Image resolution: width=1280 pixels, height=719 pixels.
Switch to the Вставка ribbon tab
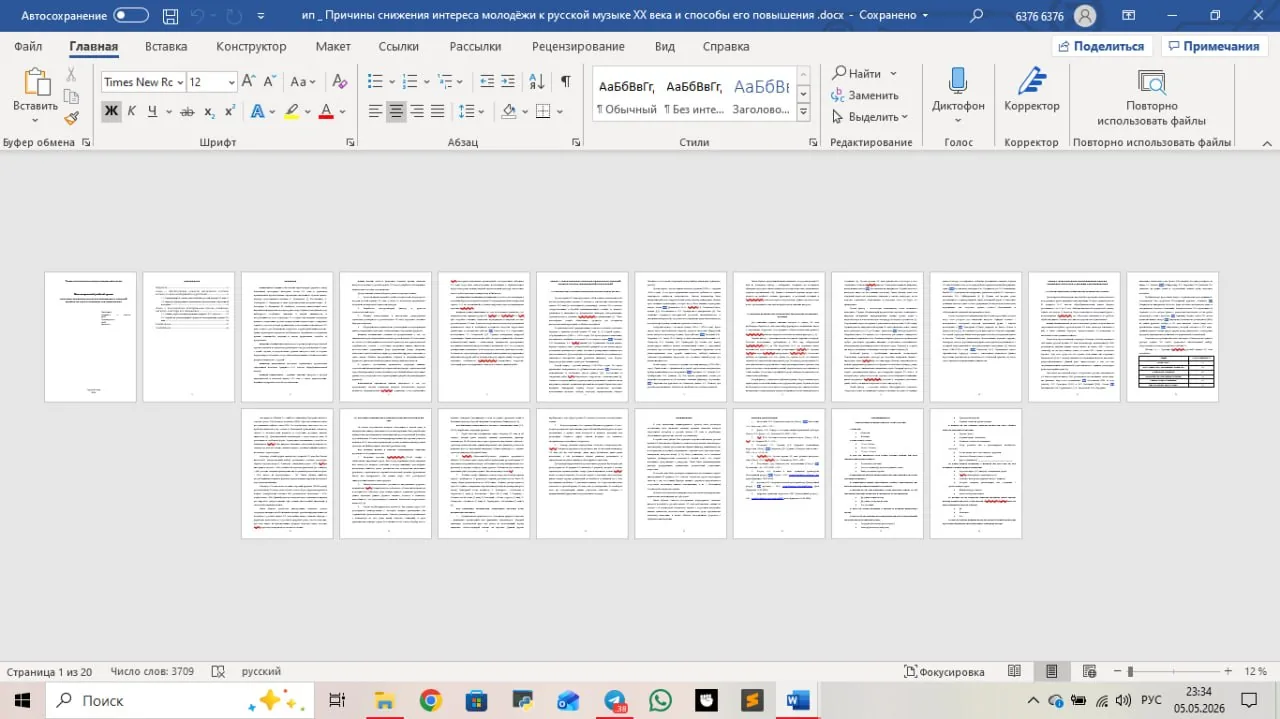pos(166,47)
